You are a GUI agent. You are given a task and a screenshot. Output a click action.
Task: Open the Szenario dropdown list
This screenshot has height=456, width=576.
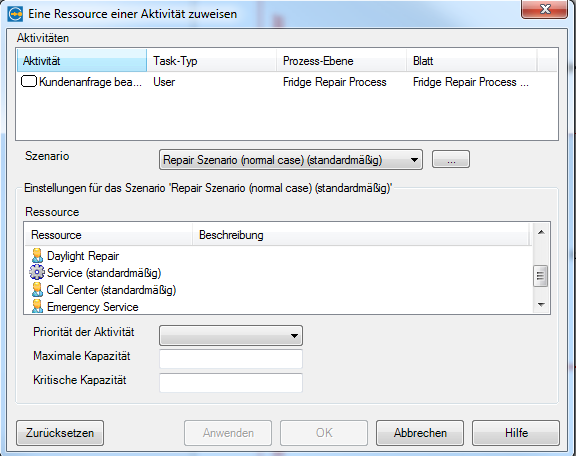(x=291, y=160)
